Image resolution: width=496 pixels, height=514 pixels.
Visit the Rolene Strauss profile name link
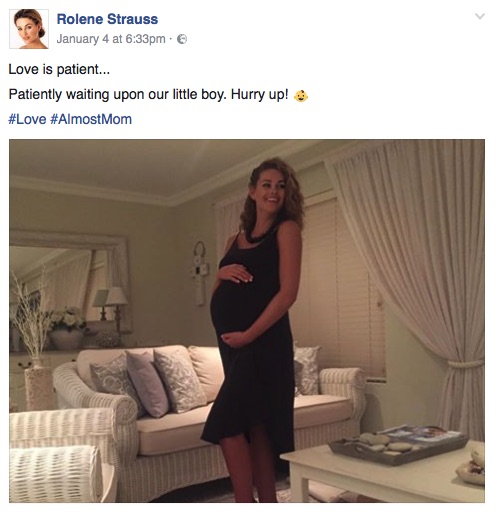point(107,19)
